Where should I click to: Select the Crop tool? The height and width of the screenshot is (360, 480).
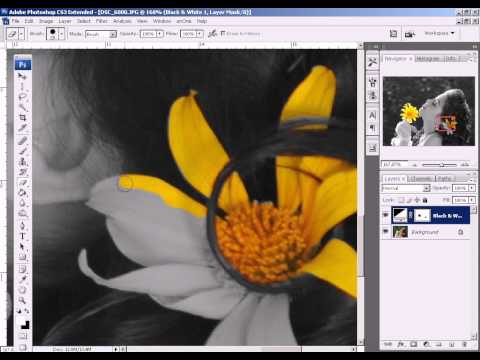(22, 117)
